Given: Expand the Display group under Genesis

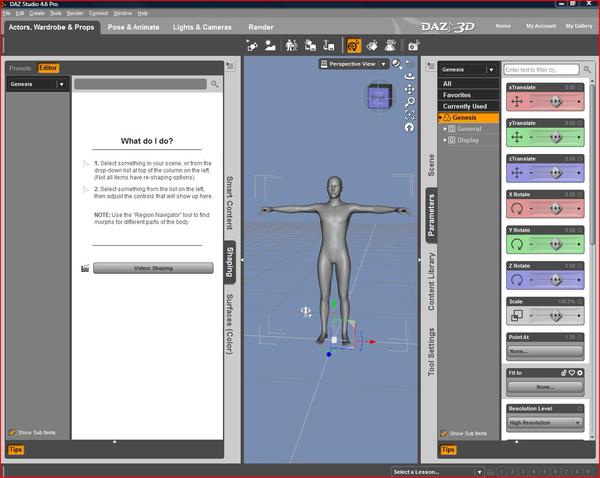Looking at the screenshot, I should [445, 140].
